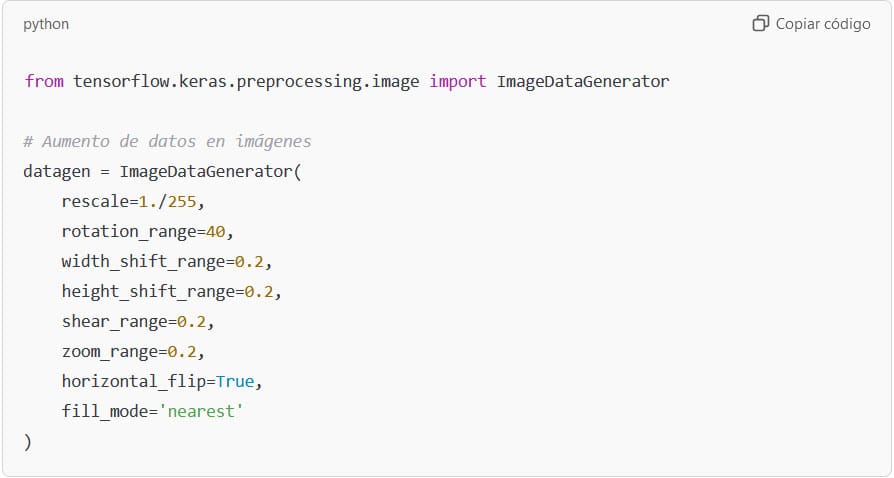The height and width of the screenshot is (478, 894).
Task: Click tensorflow.keras.preprocessing.image module text
Action: [246, 82]
